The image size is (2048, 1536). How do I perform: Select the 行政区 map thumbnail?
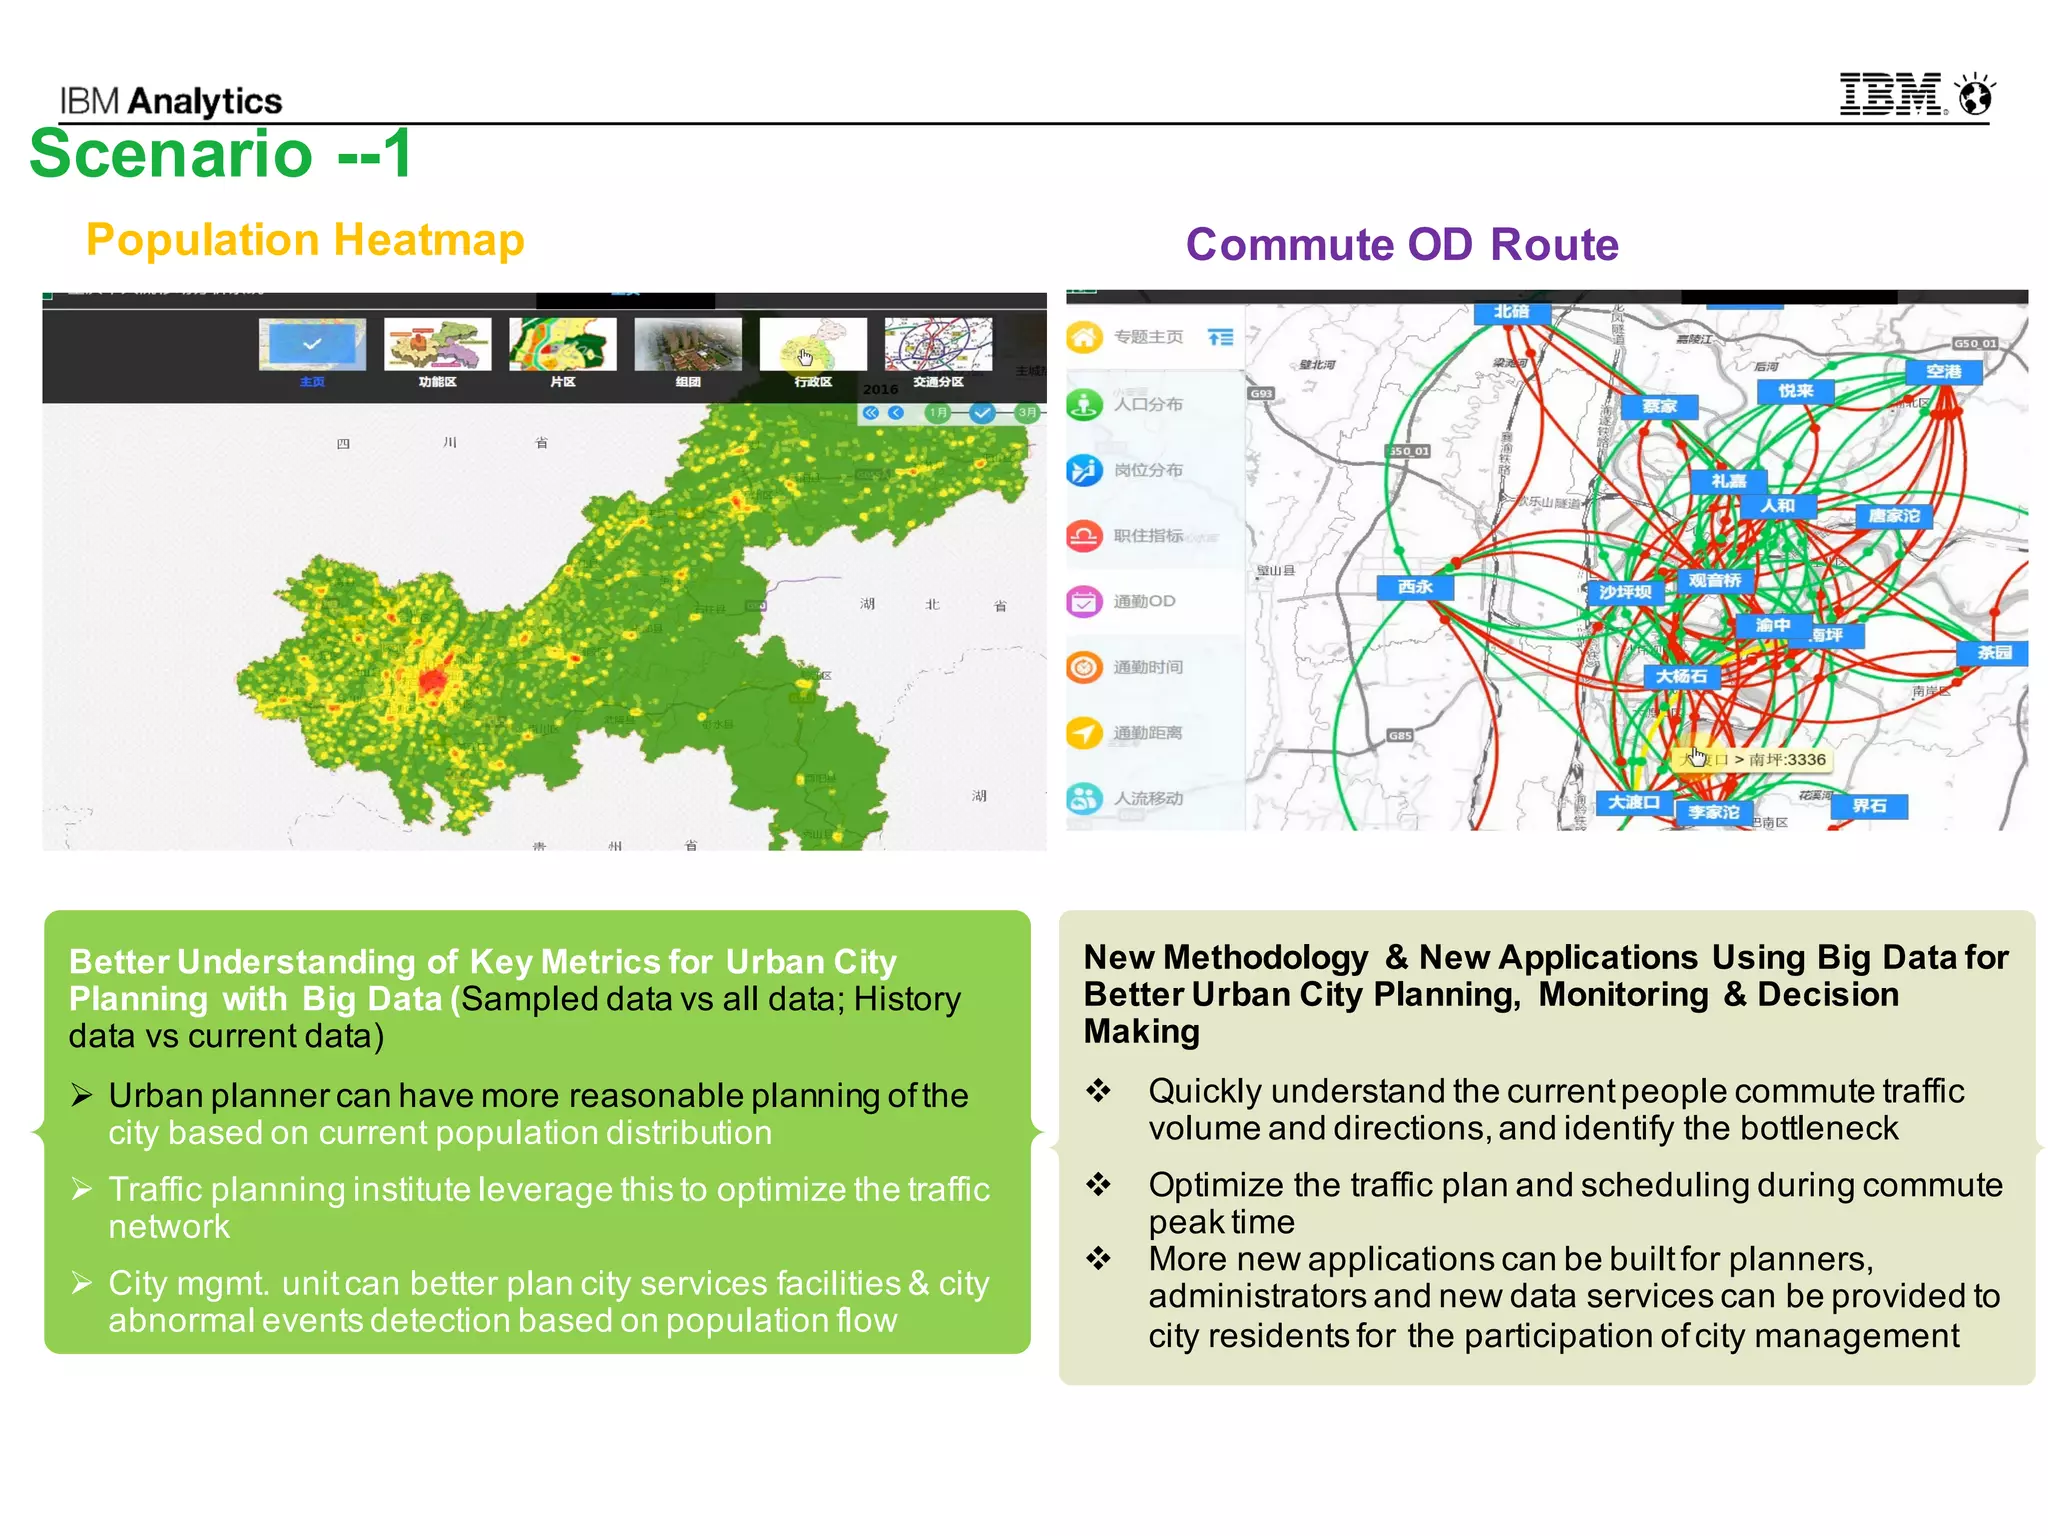pyautogui.click(x=813, y=345)
